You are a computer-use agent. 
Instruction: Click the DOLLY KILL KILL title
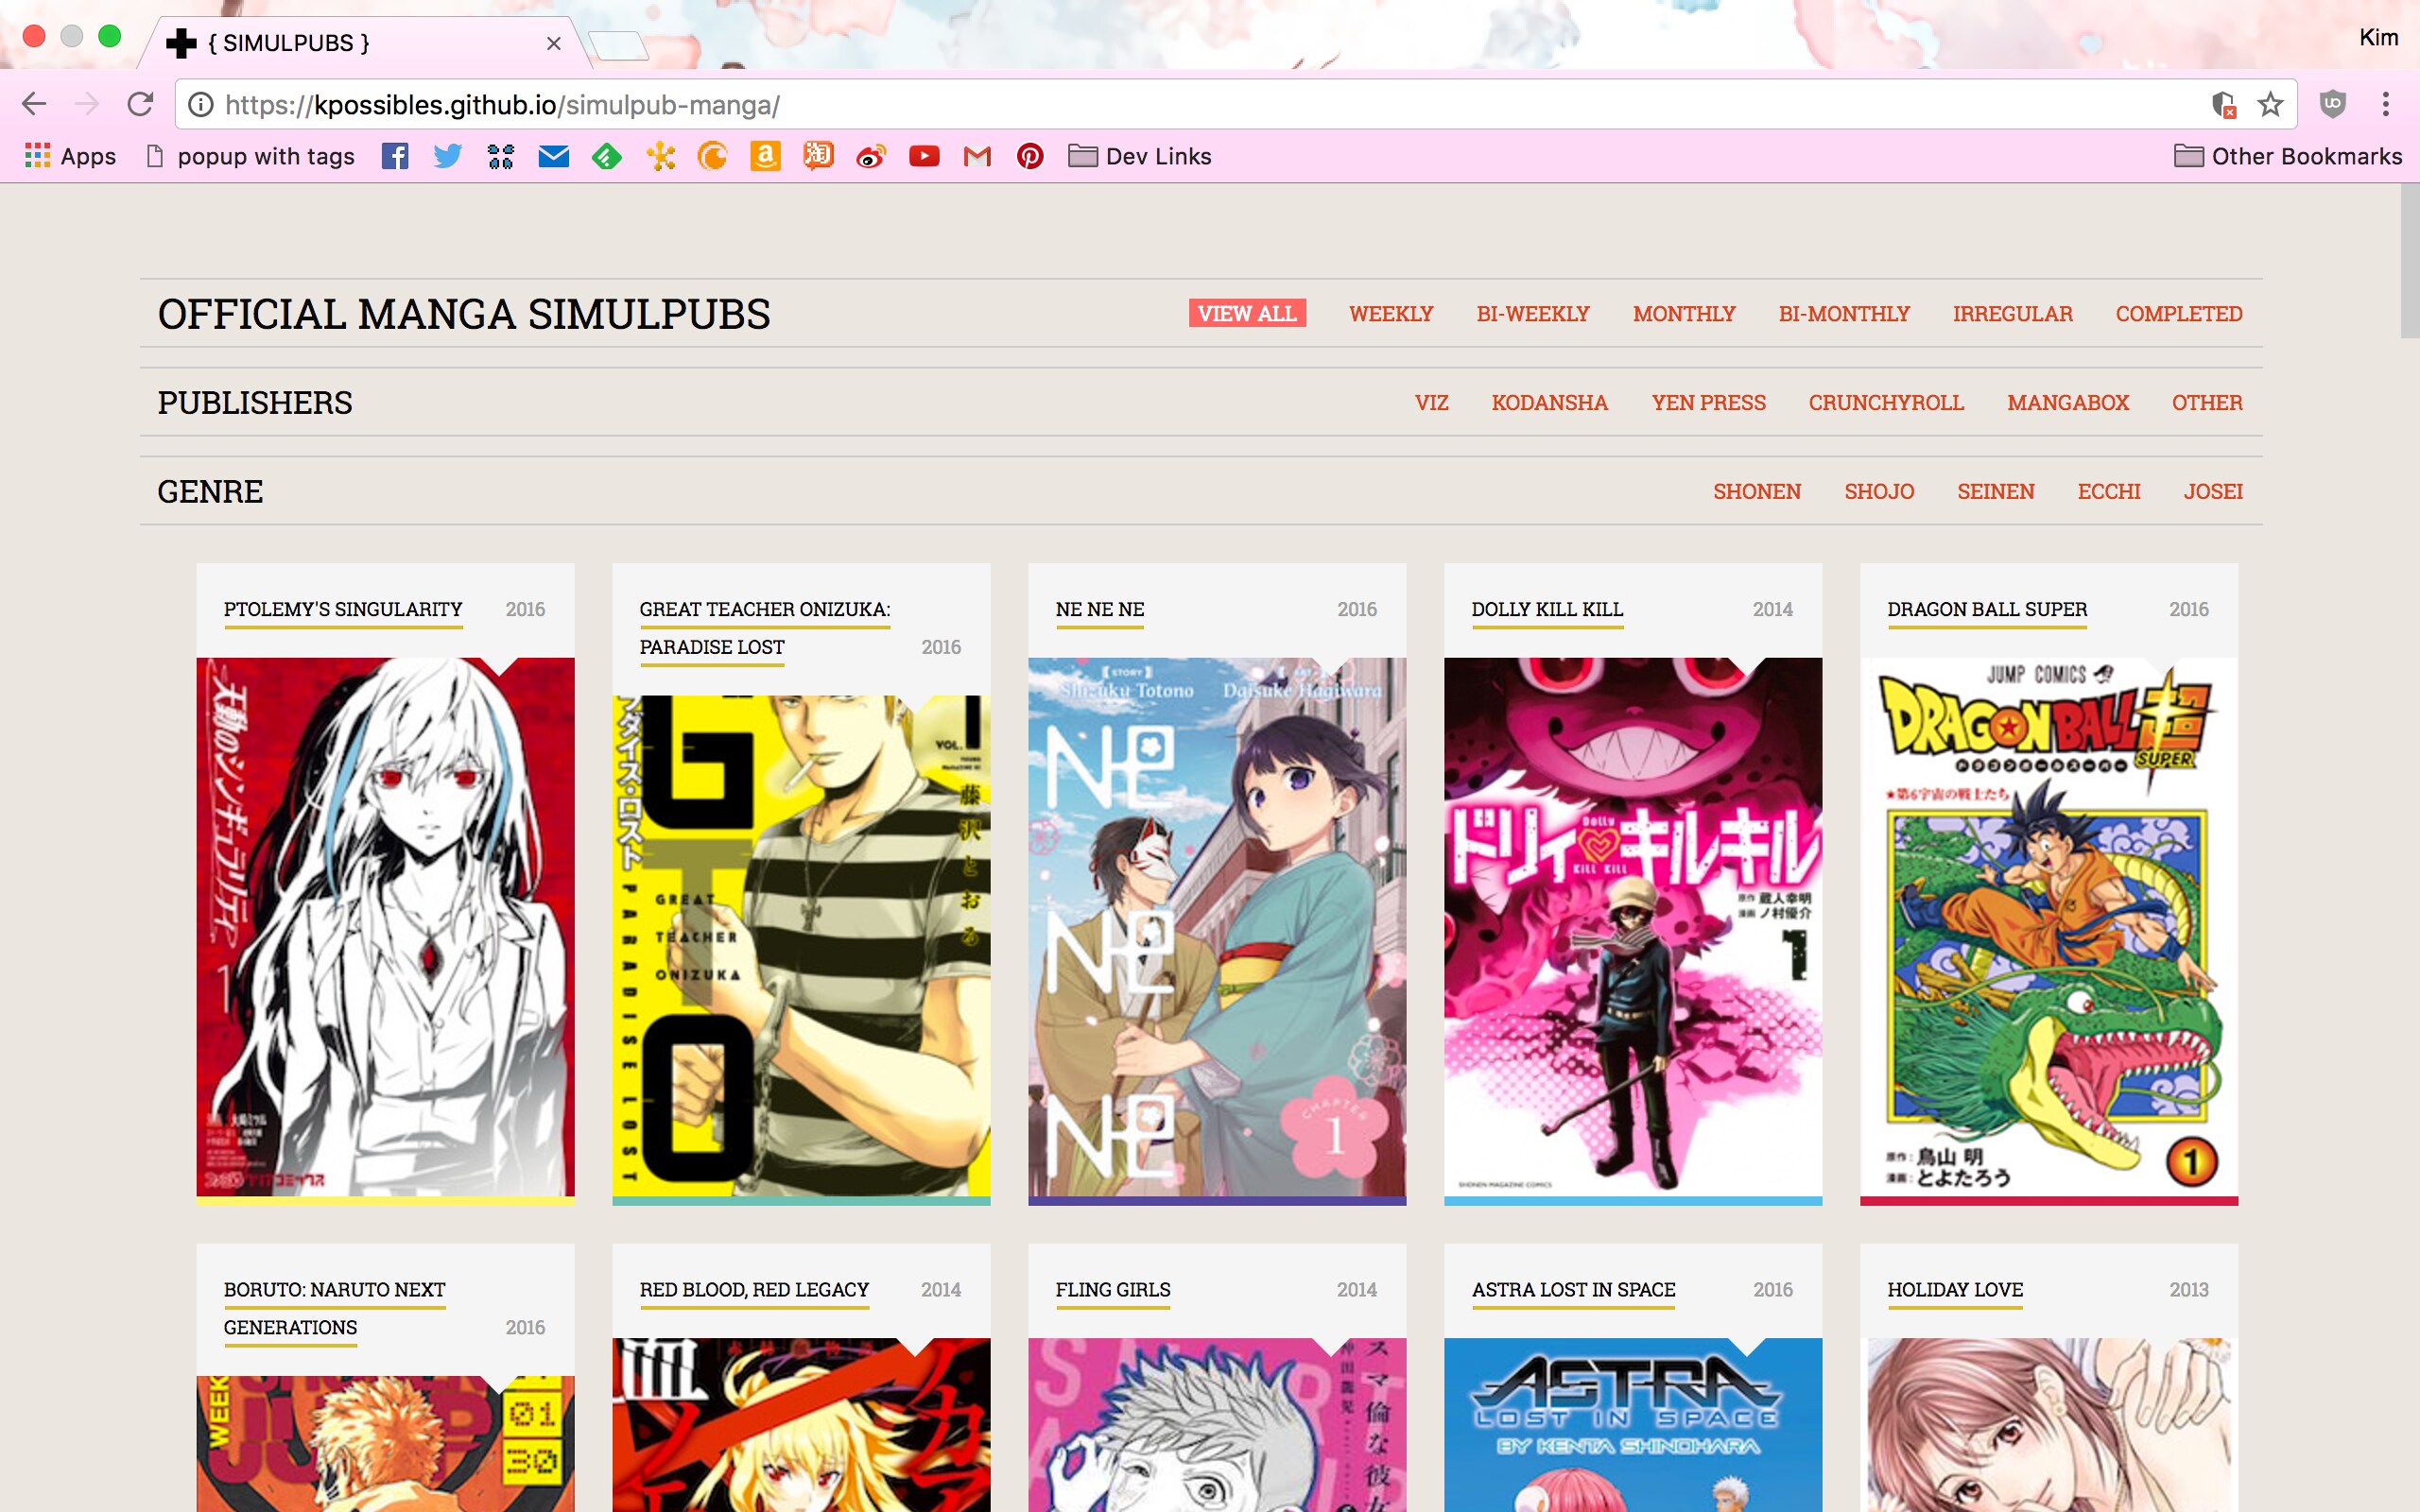pos(1547,609)
